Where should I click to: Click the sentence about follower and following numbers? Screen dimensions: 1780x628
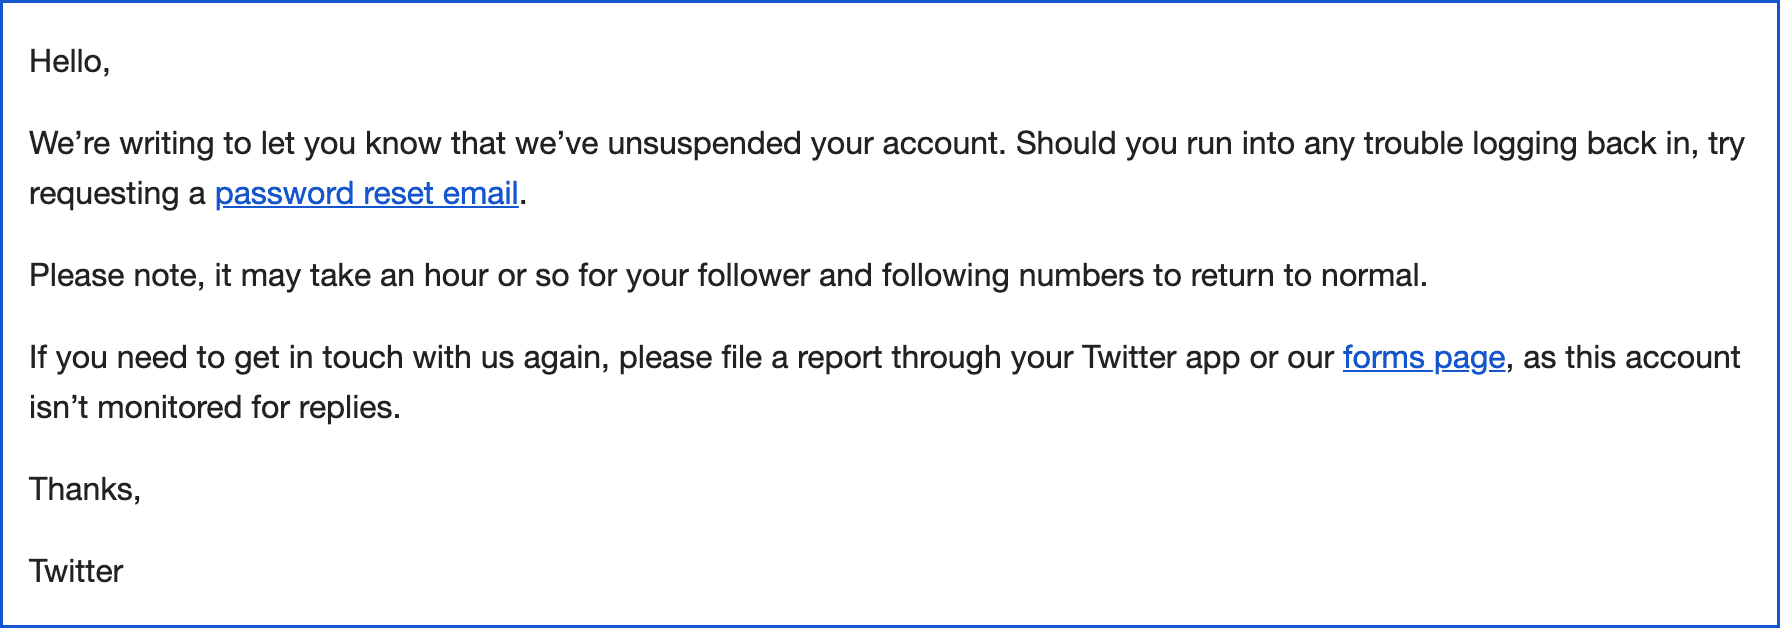pos(728,275)
